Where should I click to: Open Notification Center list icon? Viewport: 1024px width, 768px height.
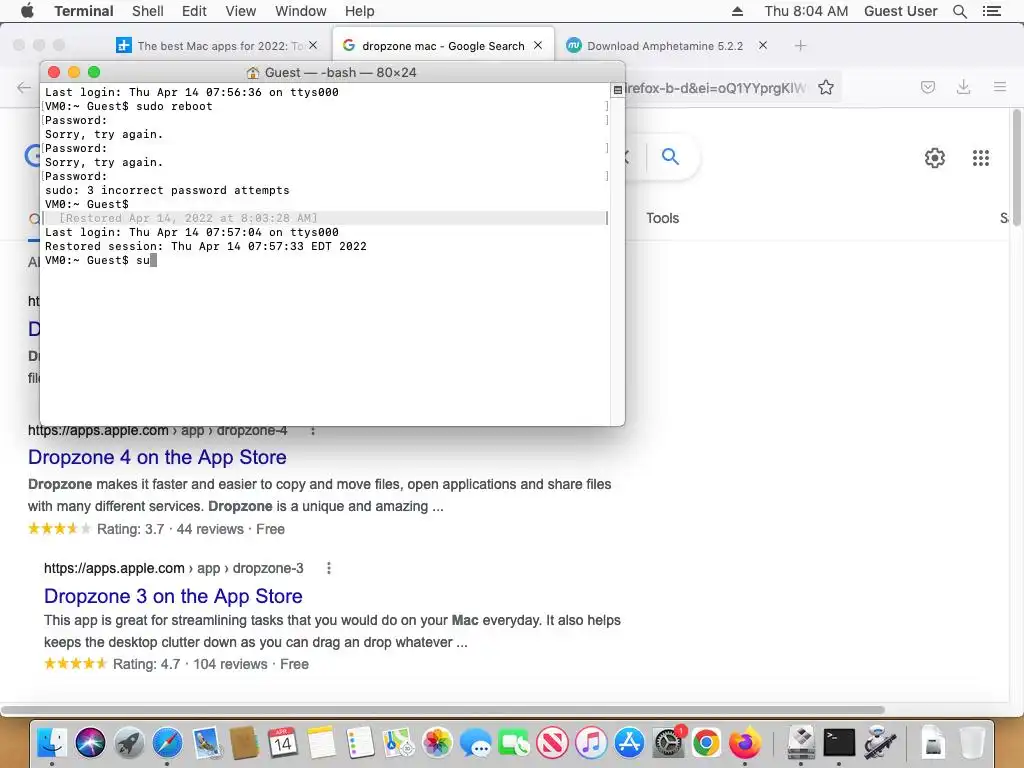[992, 11]
